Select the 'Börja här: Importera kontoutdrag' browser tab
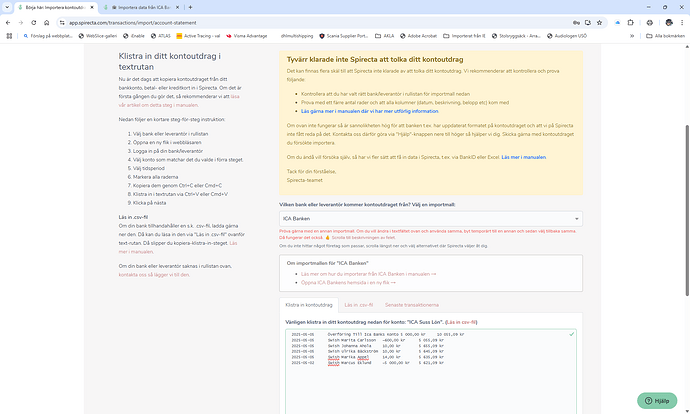Viewport: 690px width, 414px height. pos(54,7)
